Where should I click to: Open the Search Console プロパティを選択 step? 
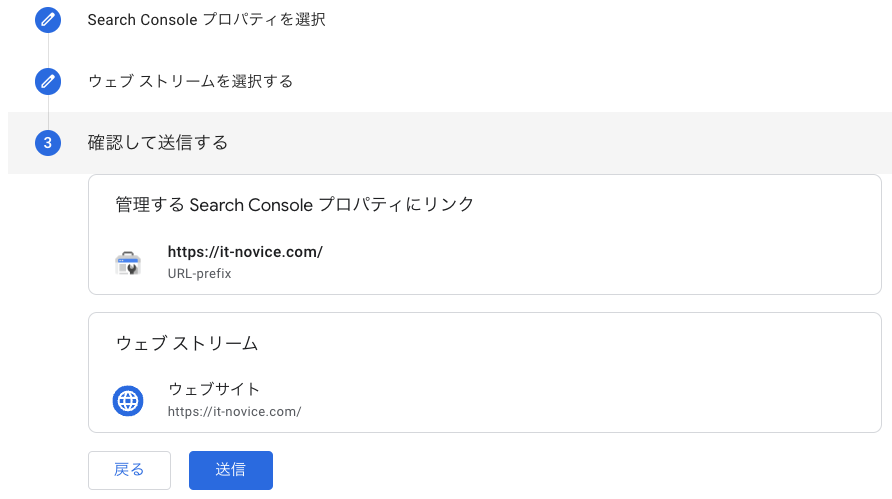point(207,20)
